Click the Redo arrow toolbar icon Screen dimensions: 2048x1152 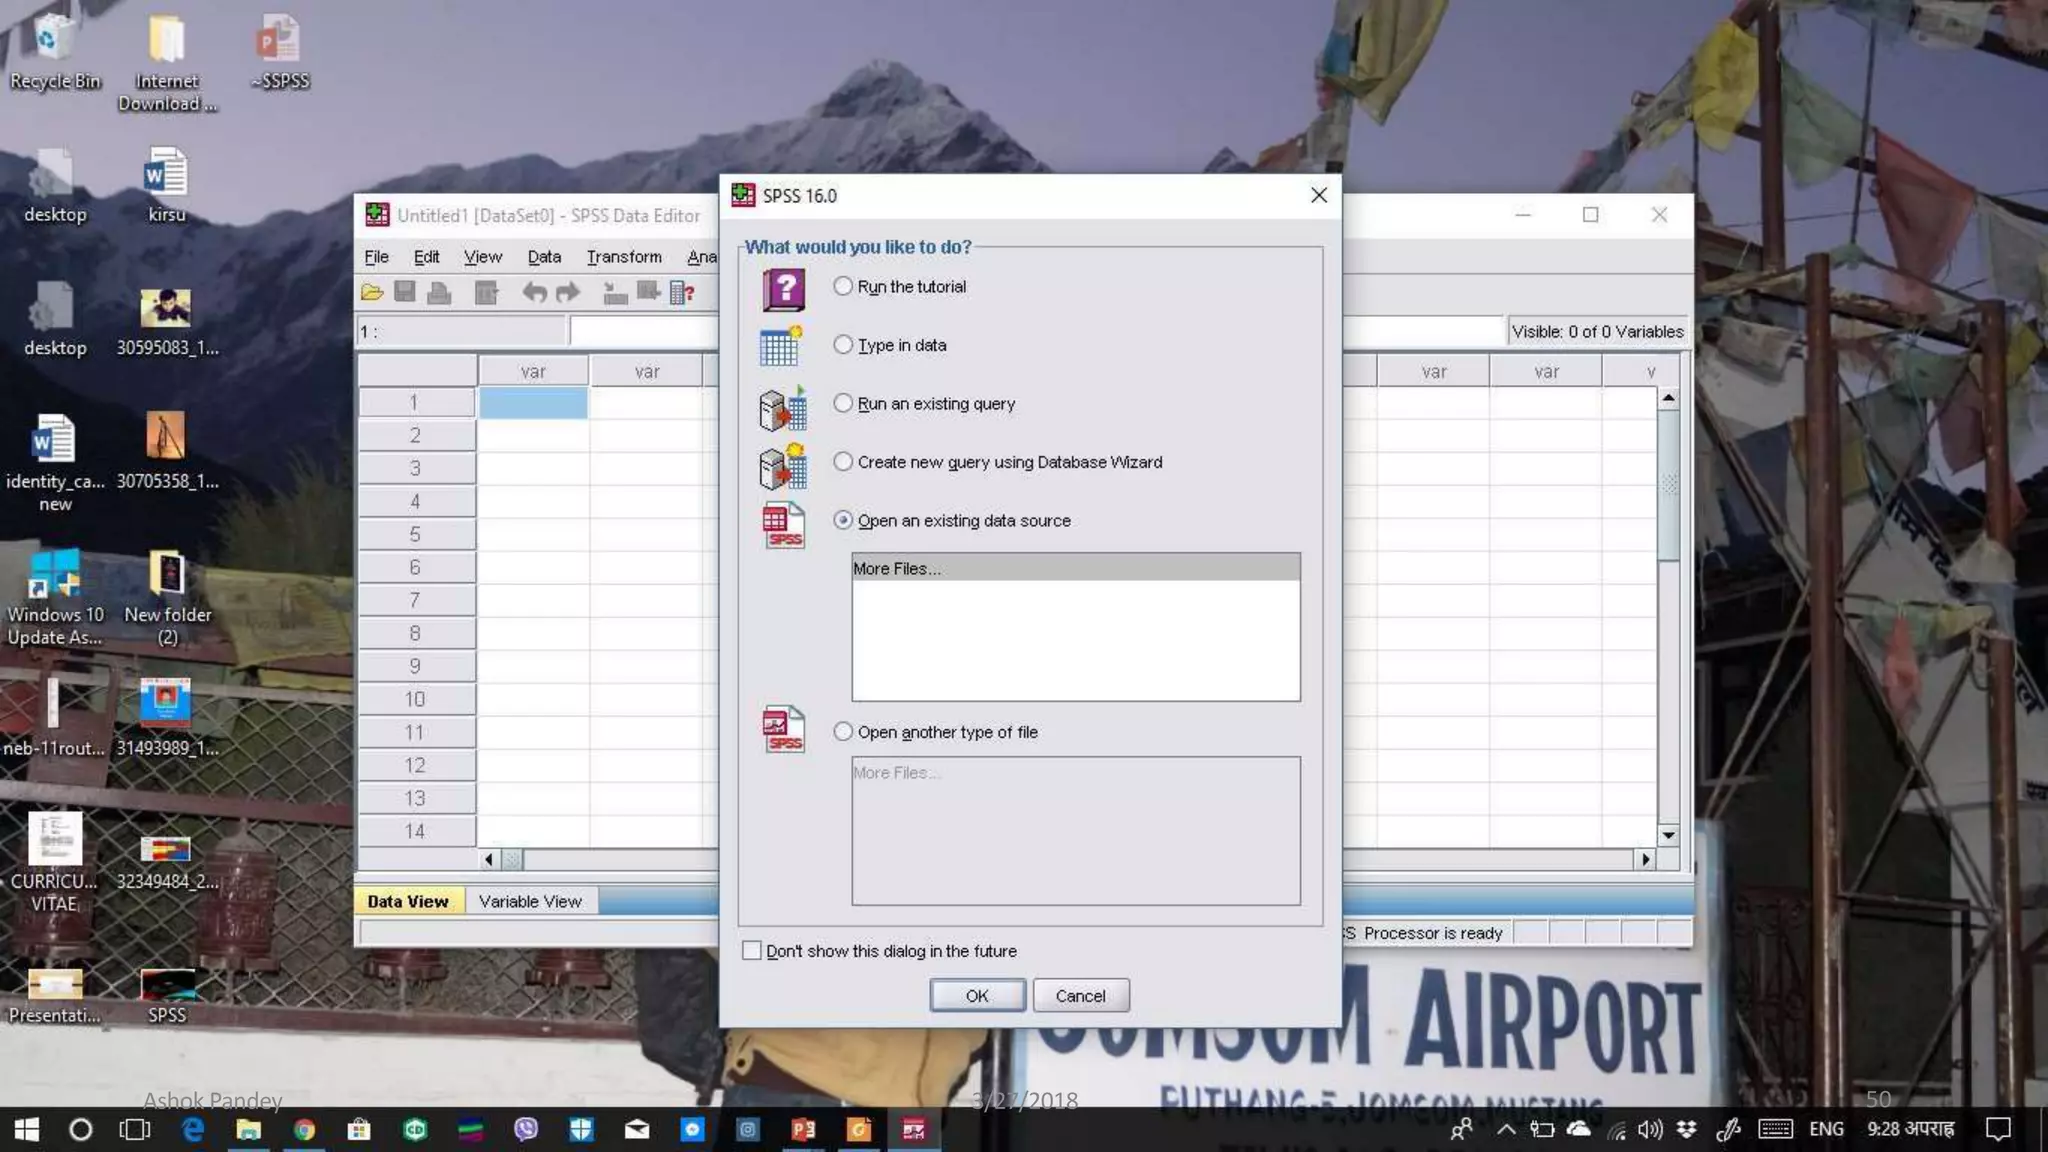[x=567, y=293]
